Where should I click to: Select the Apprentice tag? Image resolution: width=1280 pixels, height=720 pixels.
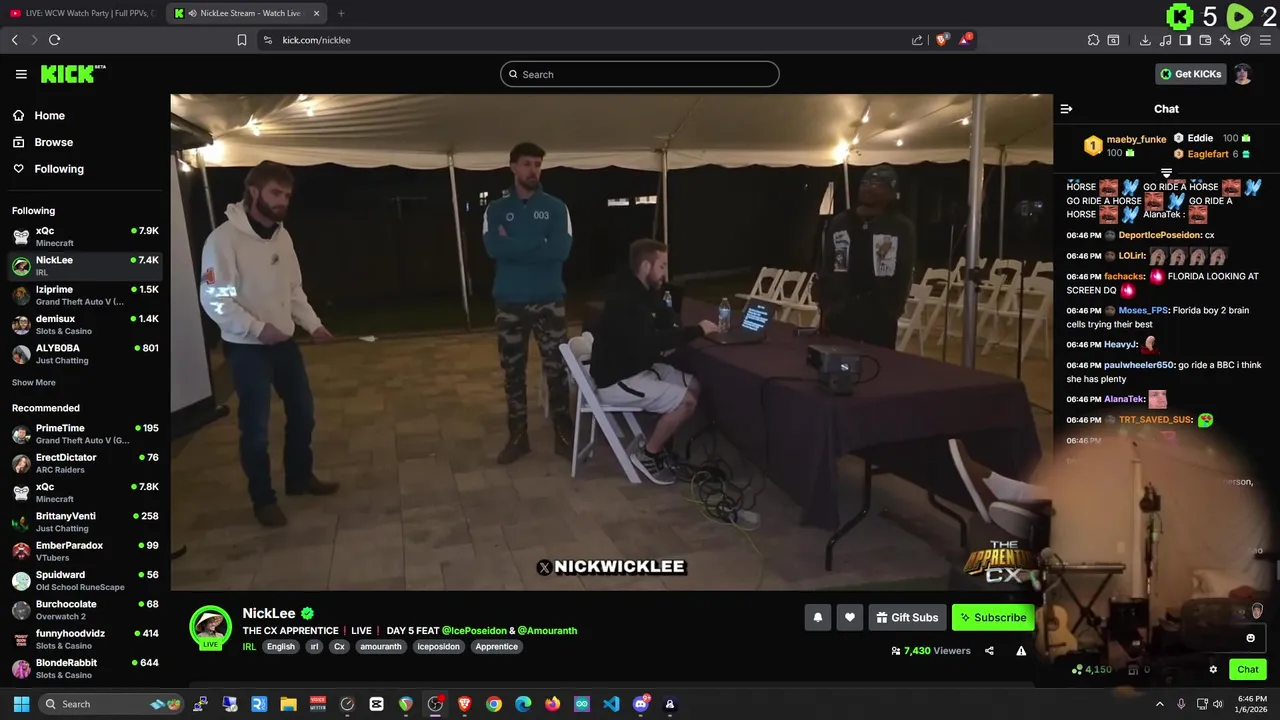click(x=497, y=647)
